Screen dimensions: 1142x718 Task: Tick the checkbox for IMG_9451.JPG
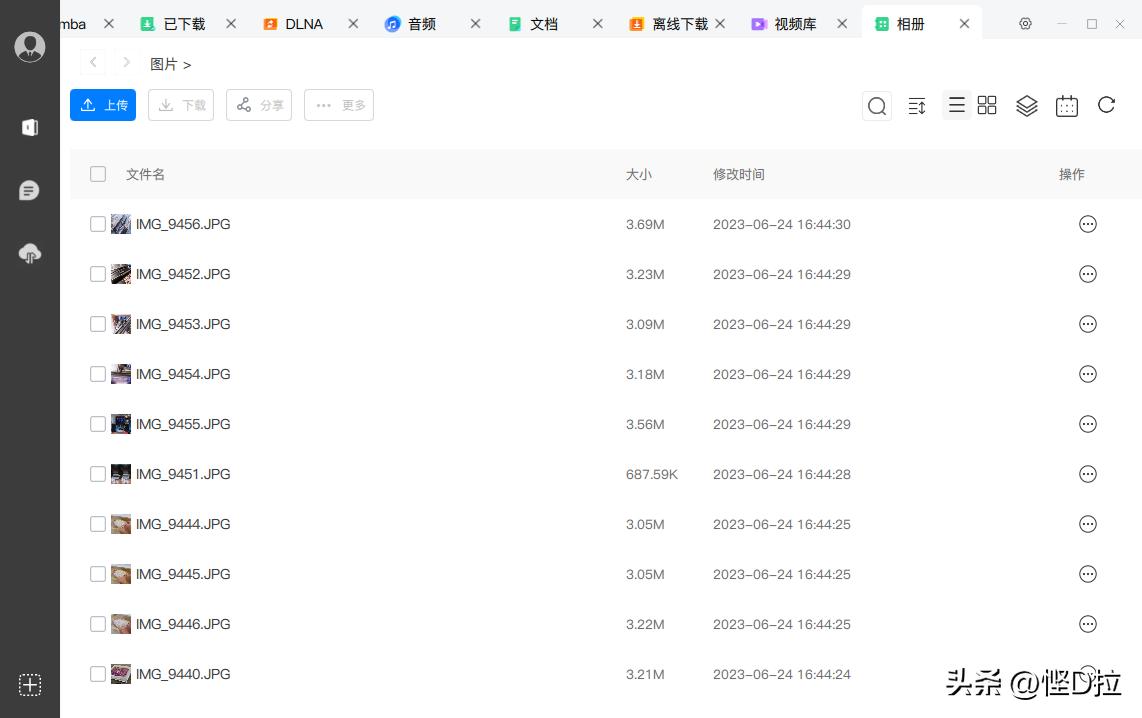97,474
